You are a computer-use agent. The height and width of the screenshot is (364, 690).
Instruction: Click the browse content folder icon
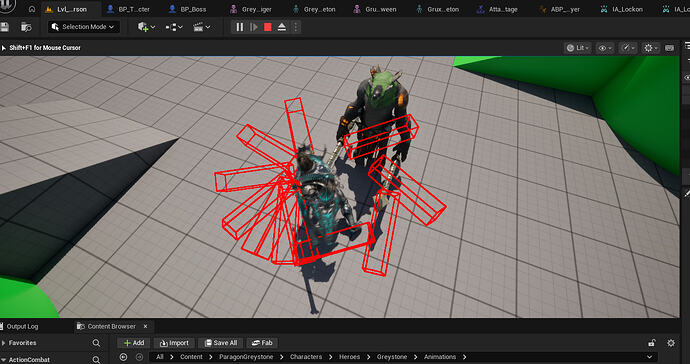coord(26,27)
